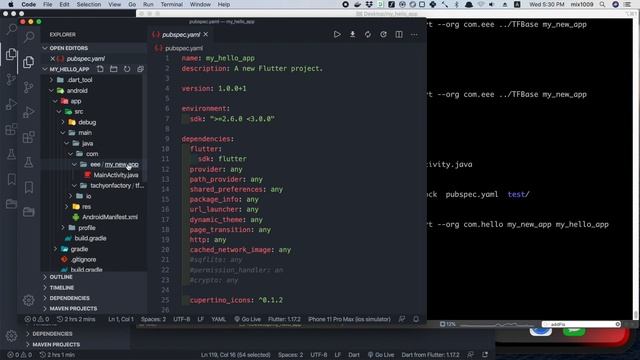Collapse the MY_HELLO_APP section

(x=45, y=69)
